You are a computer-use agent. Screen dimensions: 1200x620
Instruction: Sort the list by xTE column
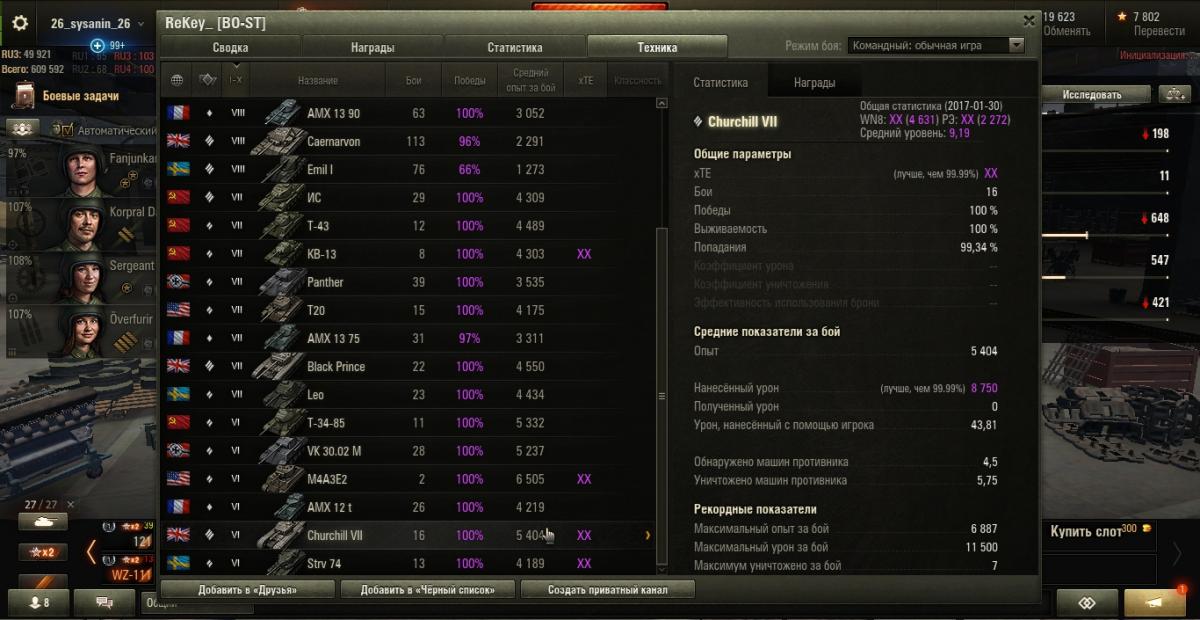point(584,80)
